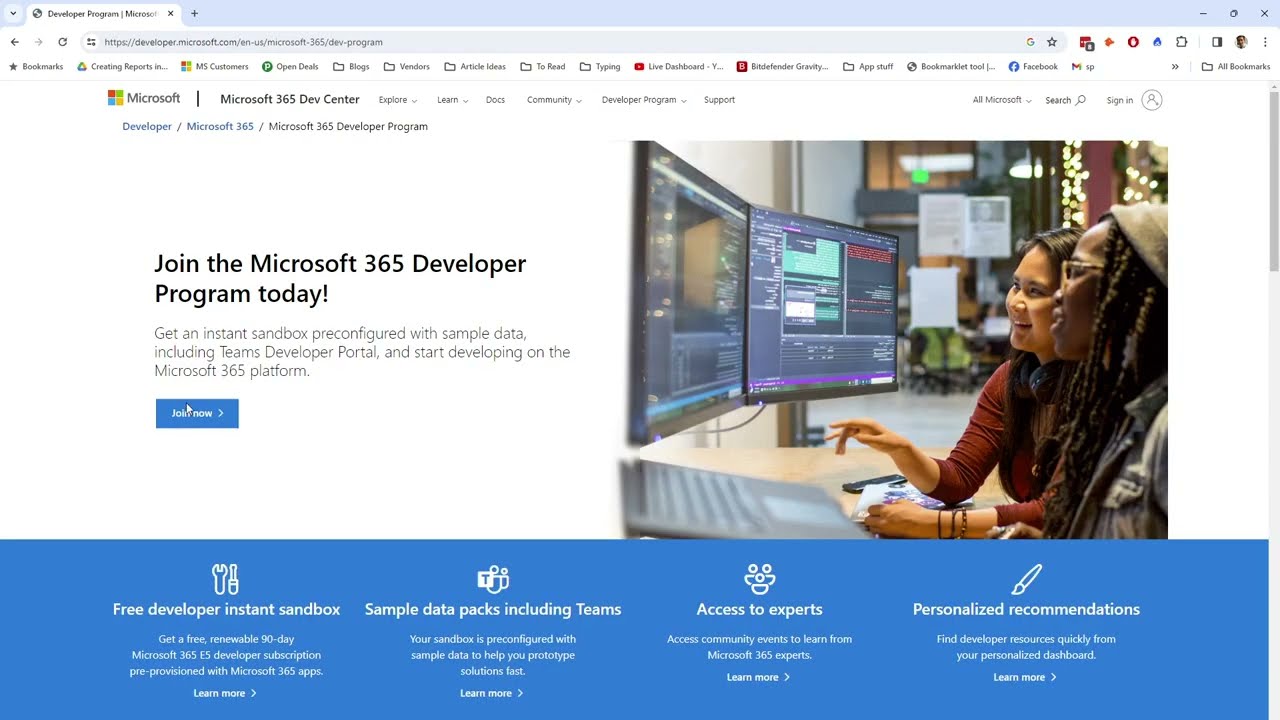Open the To Read bookmark folder

tap(543, 67)
